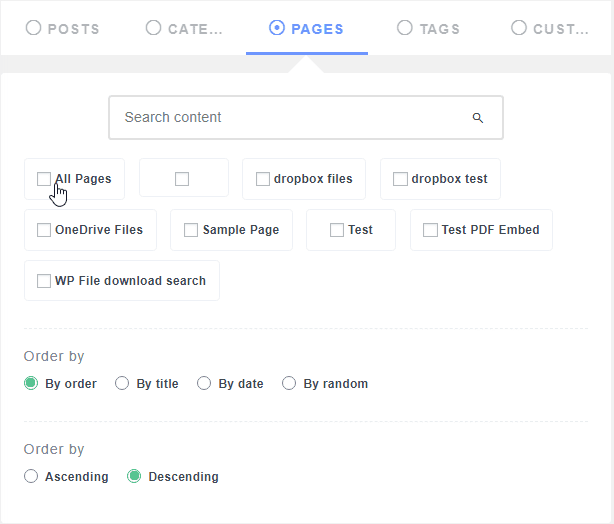614x524 pixels.
Task: Select the OneDrive Files checkbox
Action: click(44, 230)
